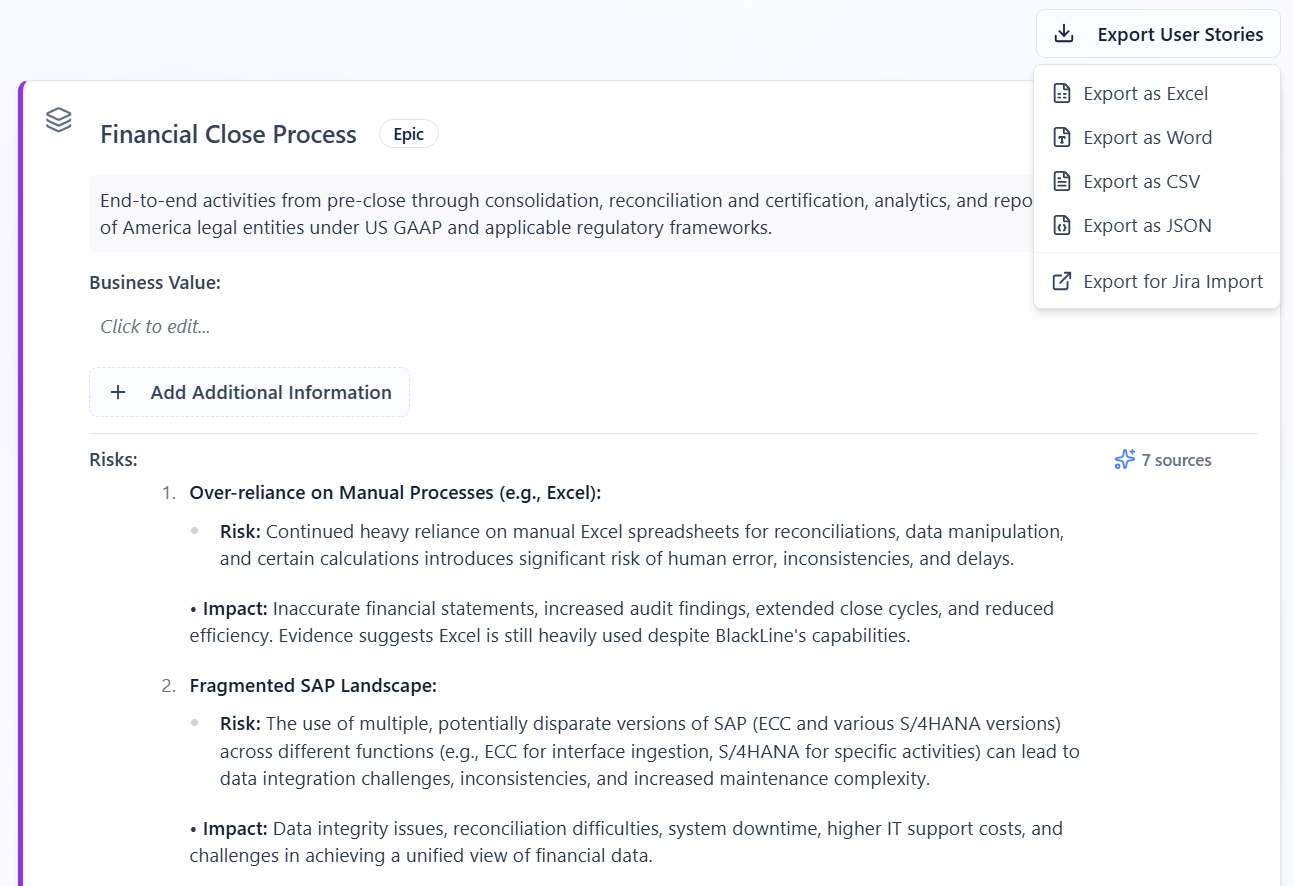Click the epic description text box
The height and width of the screenshot is (886, 1293).
coord(560,213)
